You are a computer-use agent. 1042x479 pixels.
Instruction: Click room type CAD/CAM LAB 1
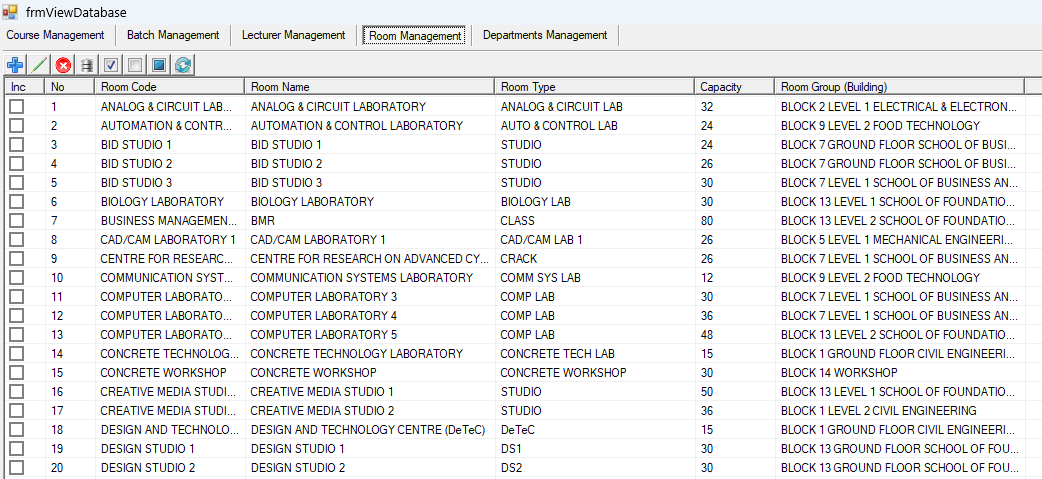point(542,239)
